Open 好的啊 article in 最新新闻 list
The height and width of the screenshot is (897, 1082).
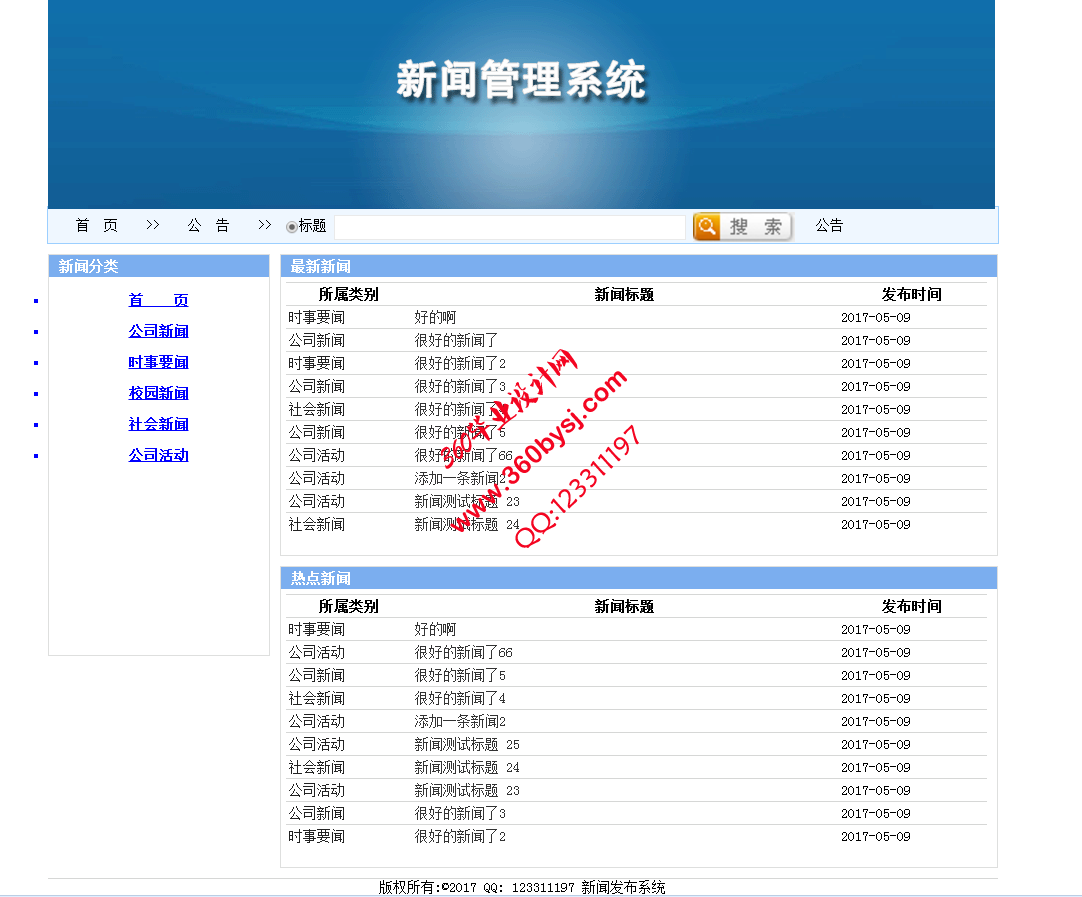click(x=435, y=318)
